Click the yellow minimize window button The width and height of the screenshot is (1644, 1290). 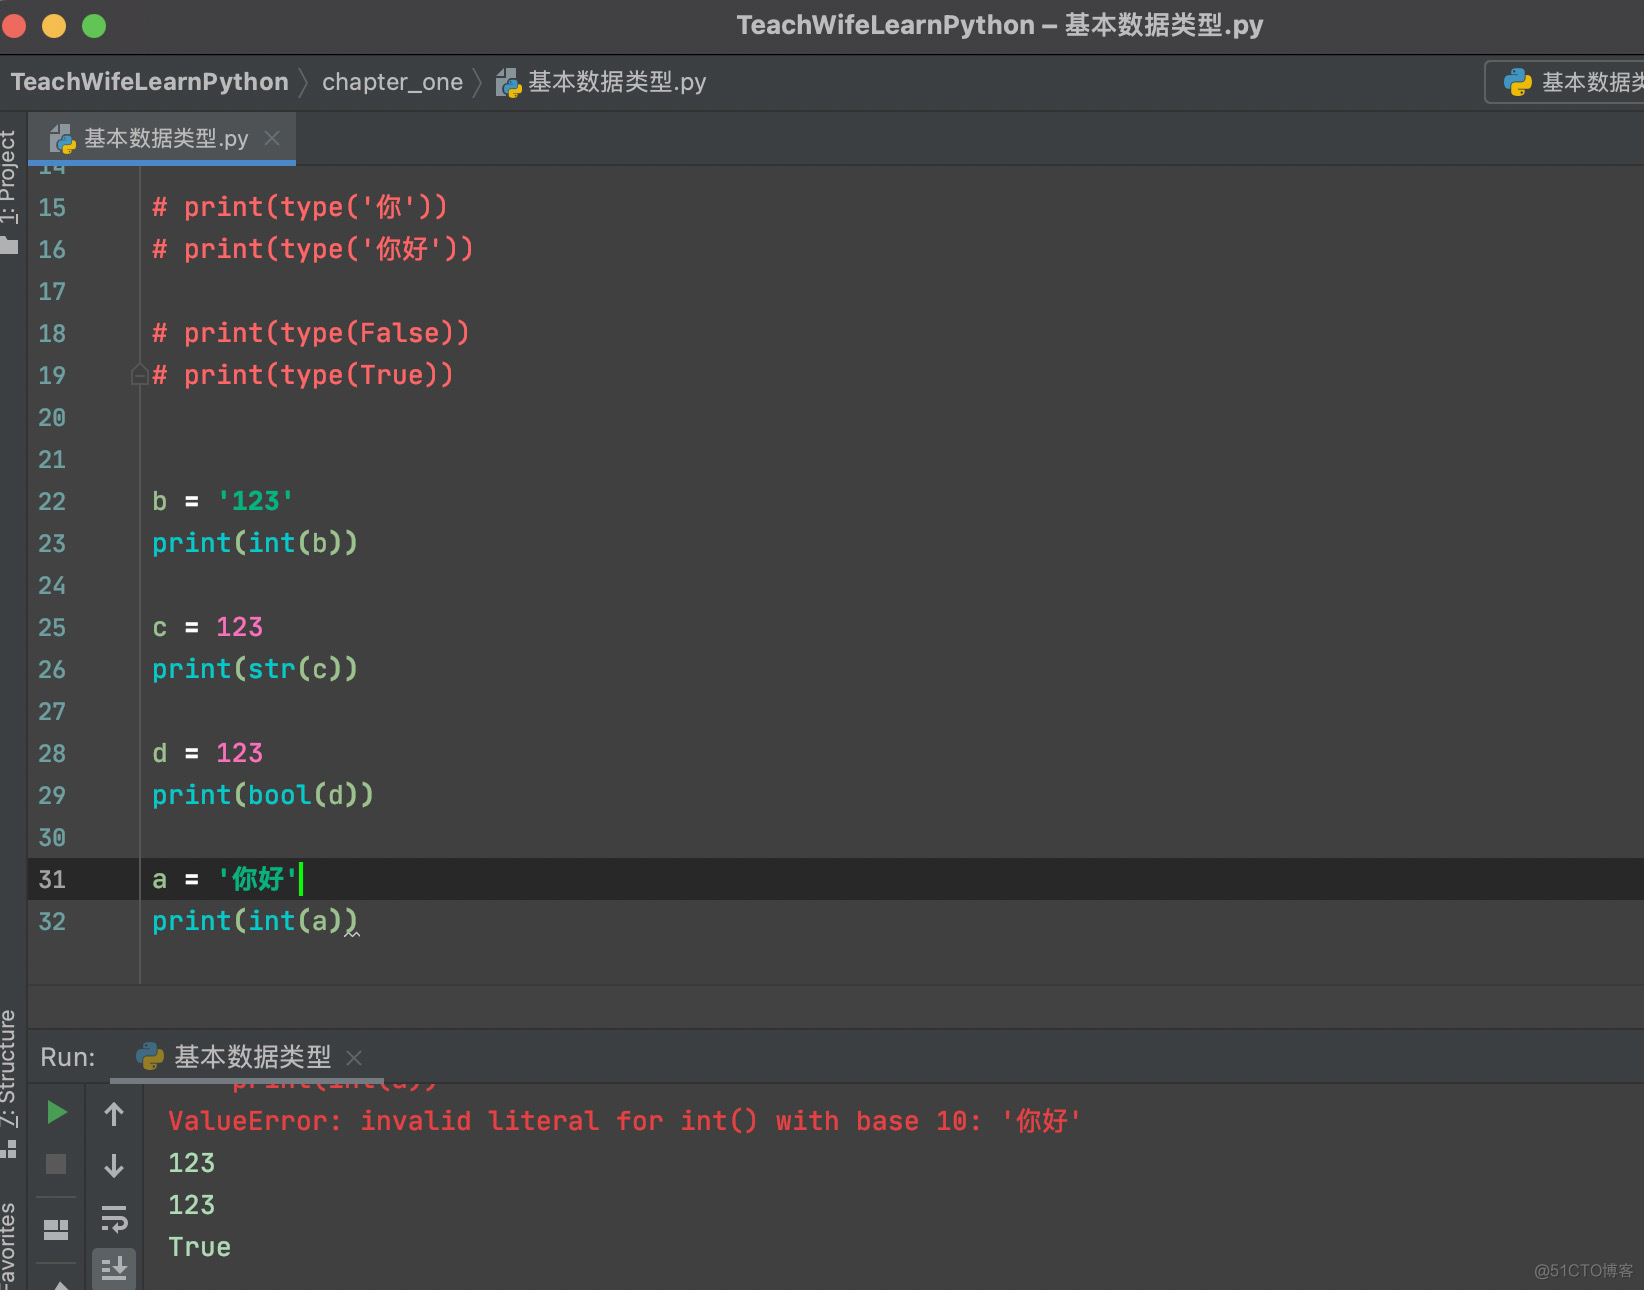[x=54, y=25]
